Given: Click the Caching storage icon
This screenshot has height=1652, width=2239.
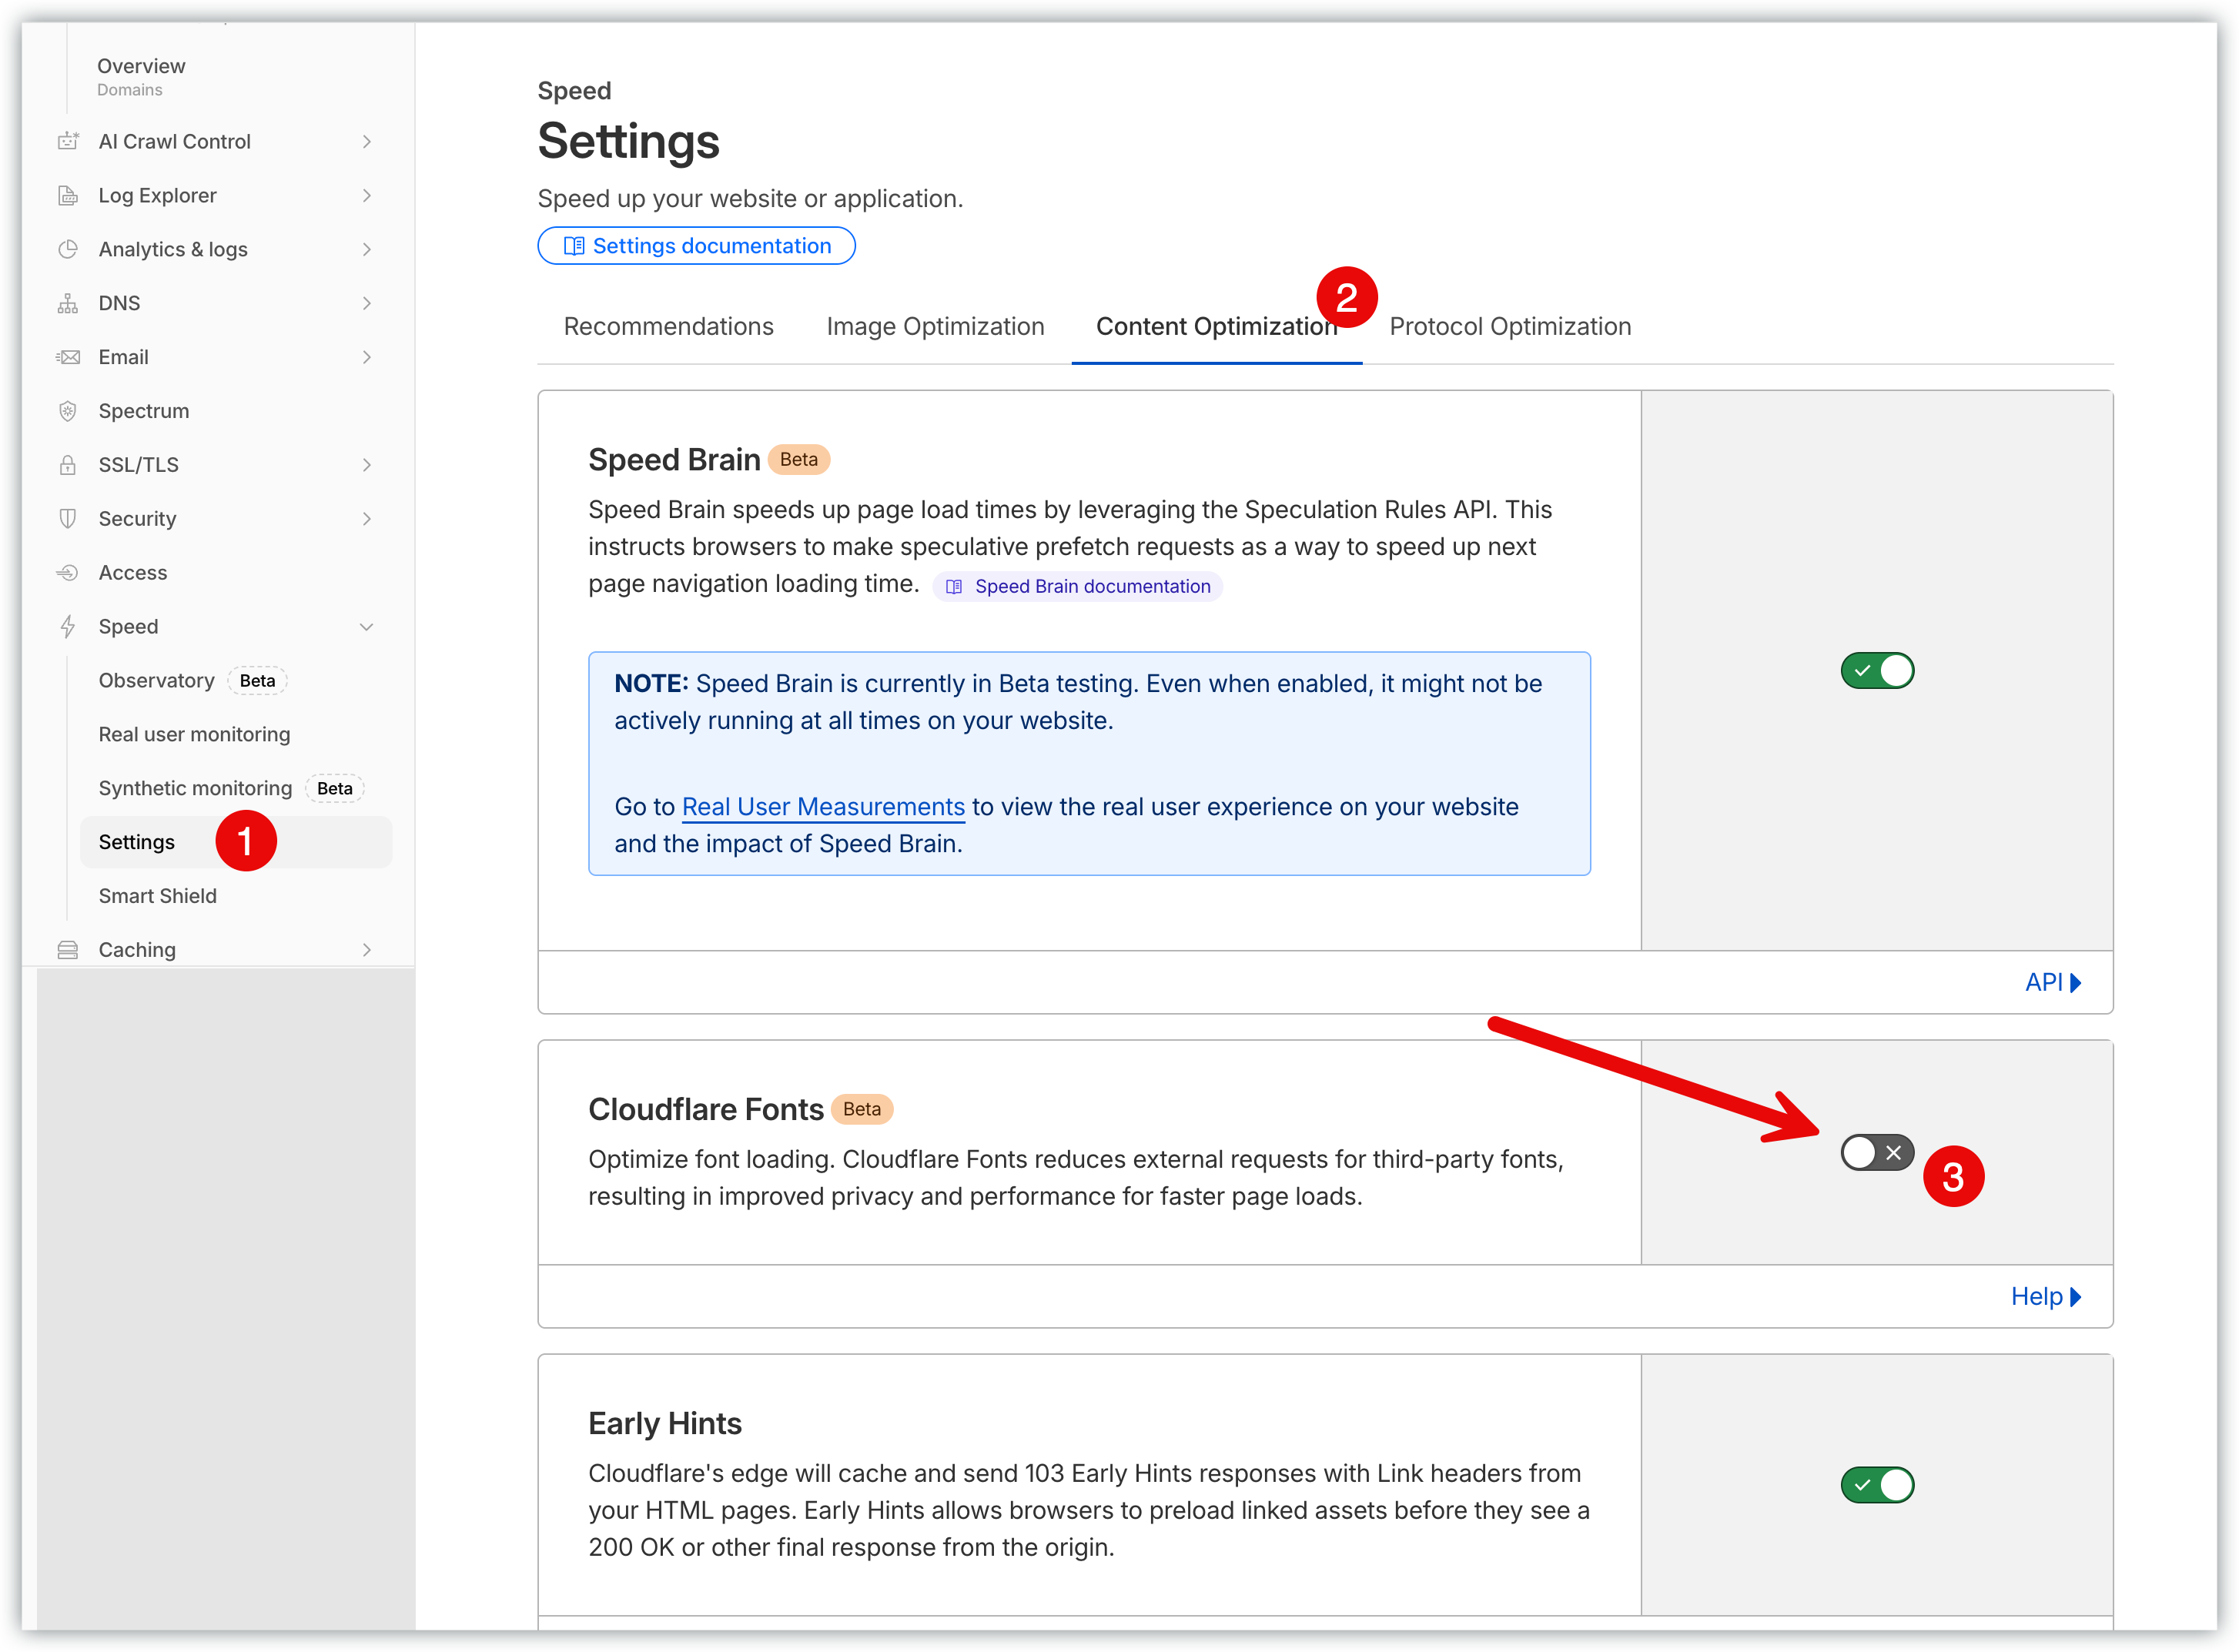Looking at the screenshot, I should tap(68, 950).
